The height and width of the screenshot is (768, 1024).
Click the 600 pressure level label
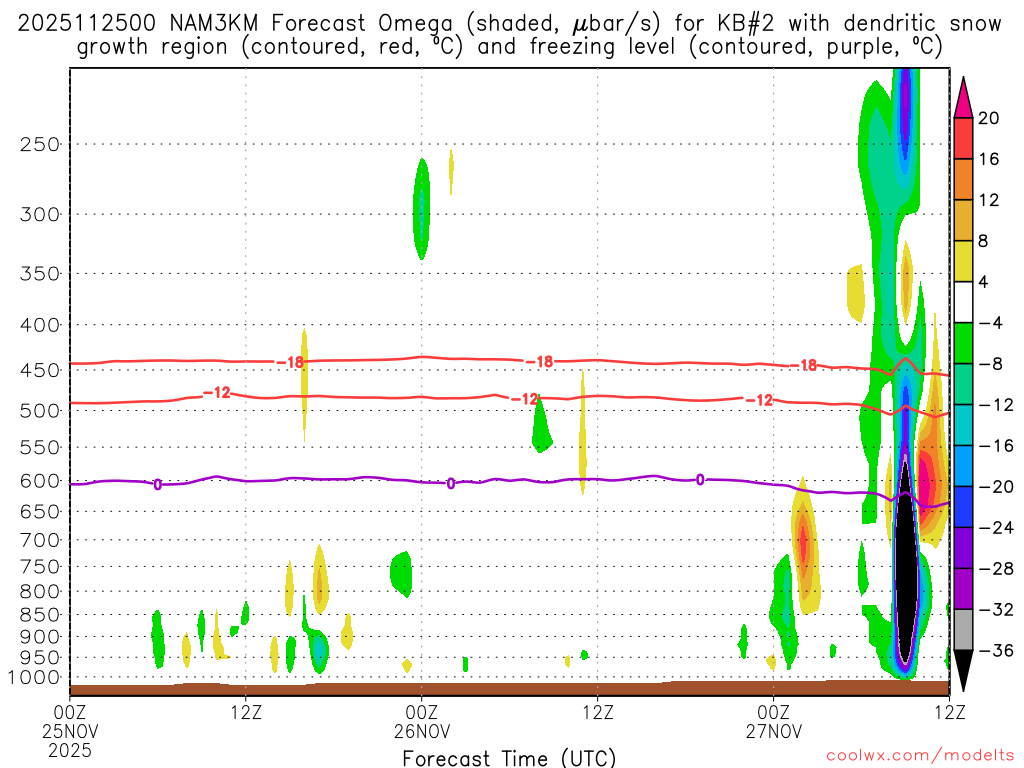40,481
